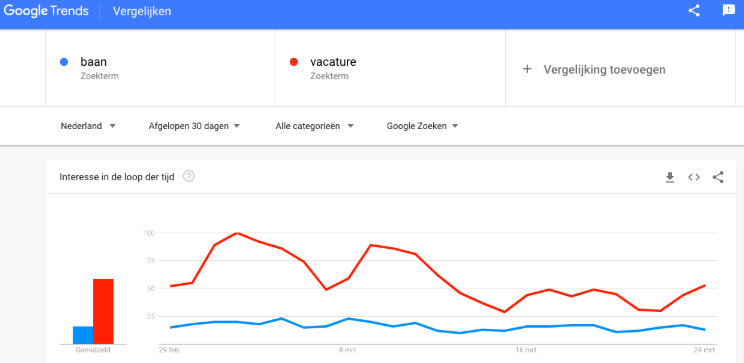Click the plus icon to add comparison
The height and width of the screenshot is (363, 744).
tap(527, 69)
